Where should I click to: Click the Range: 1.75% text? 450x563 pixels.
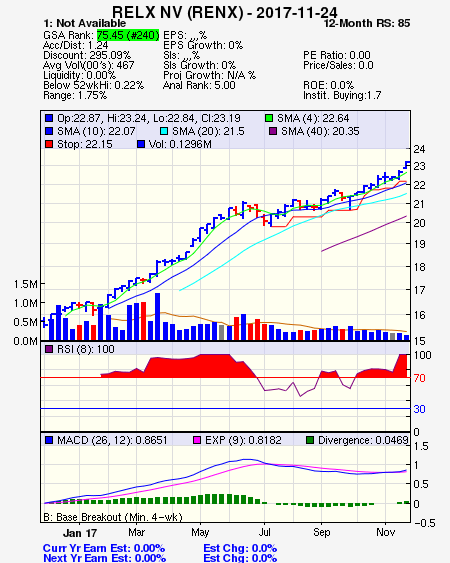[75, 96]
